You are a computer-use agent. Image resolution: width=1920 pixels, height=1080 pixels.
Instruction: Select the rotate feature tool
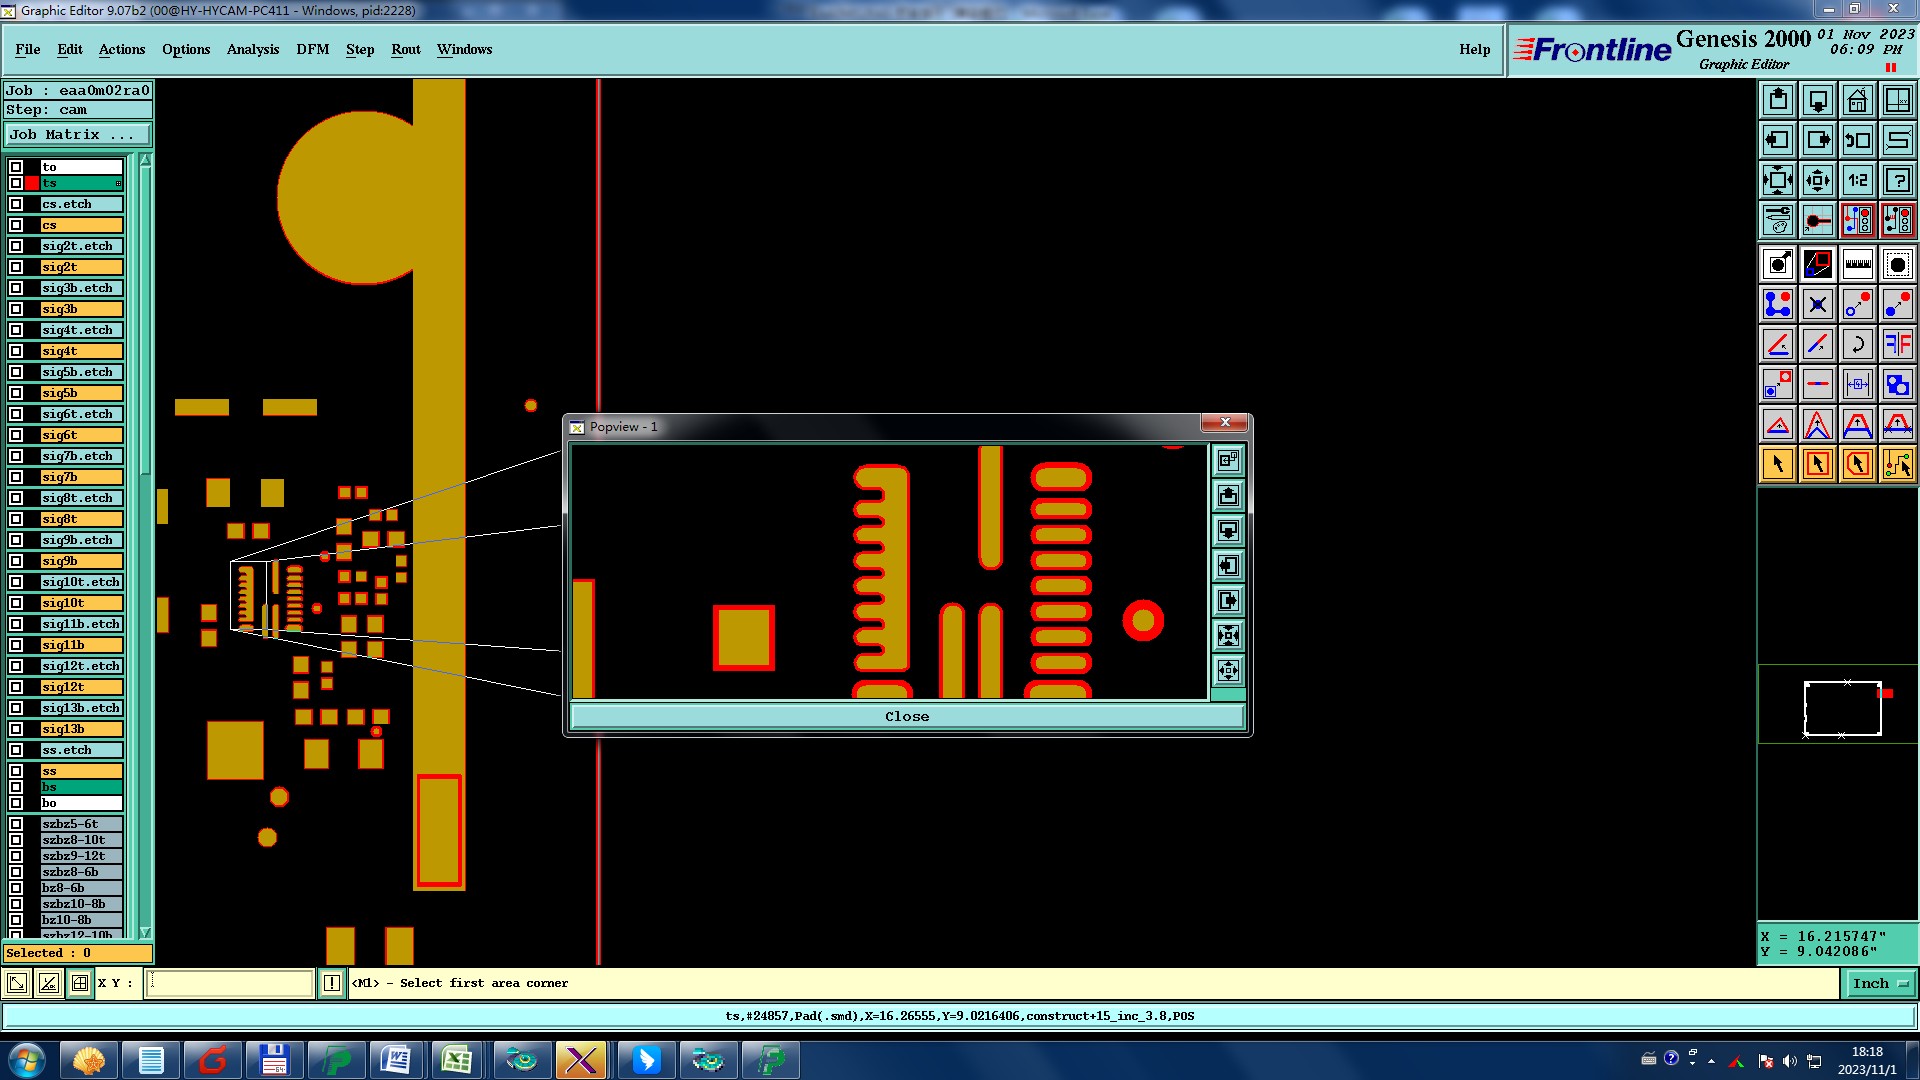[x=1857, y=344]
